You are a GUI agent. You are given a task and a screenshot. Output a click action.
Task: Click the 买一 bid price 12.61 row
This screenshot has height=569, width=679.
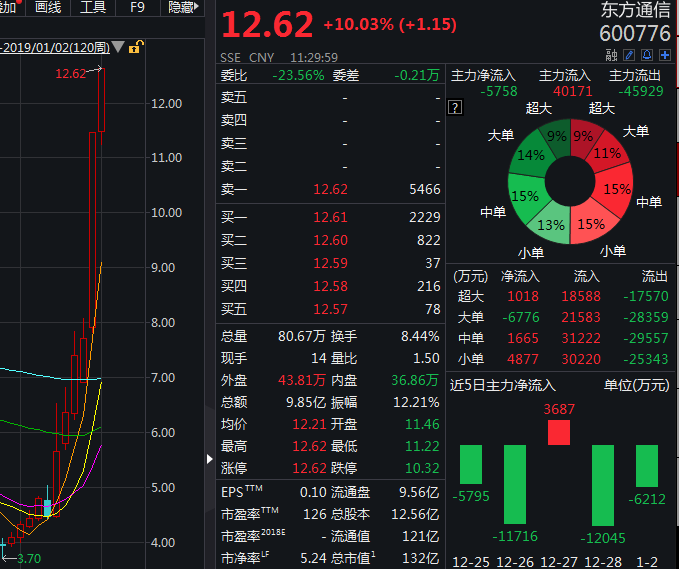point(330,217)
